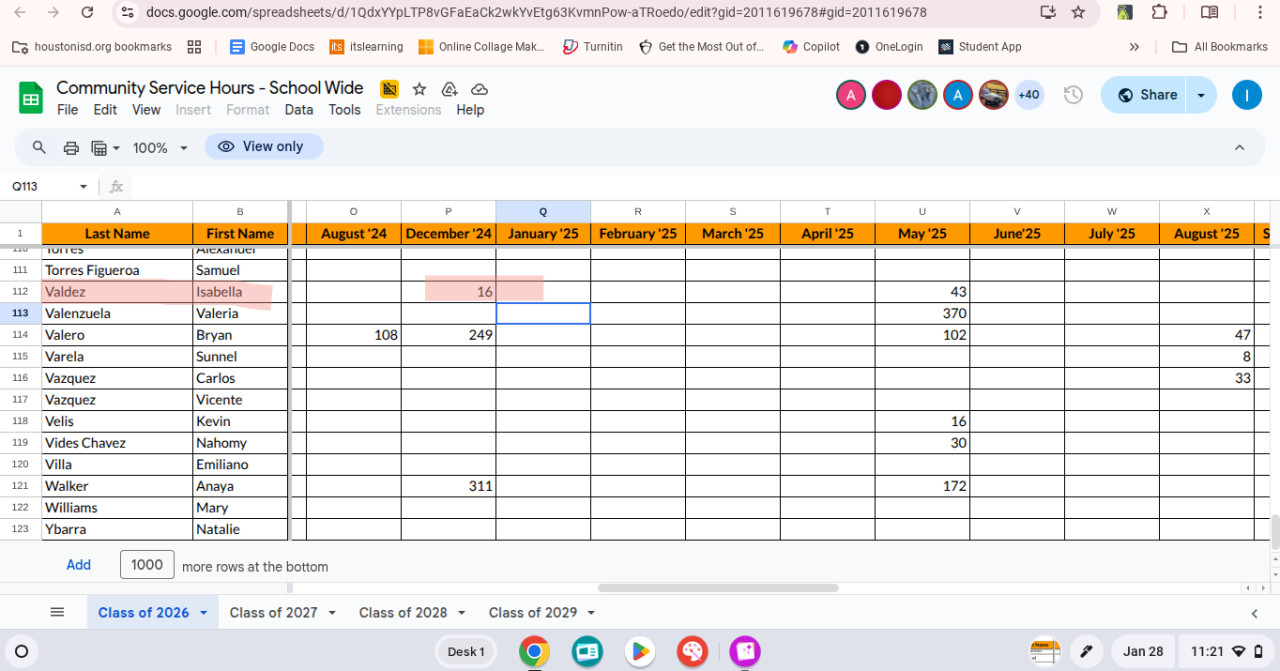Screen dimensions: 1280x671
Task: Open Desk 1 button on the shelf
Action: [466, 652]
